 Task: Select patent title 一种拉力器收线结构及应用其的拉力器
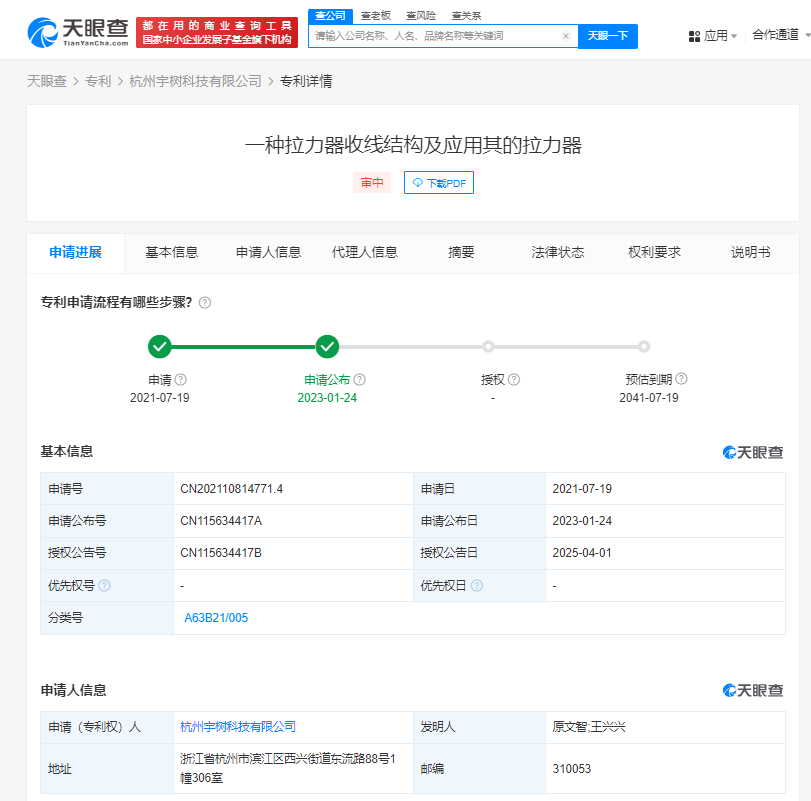[413, 145]
